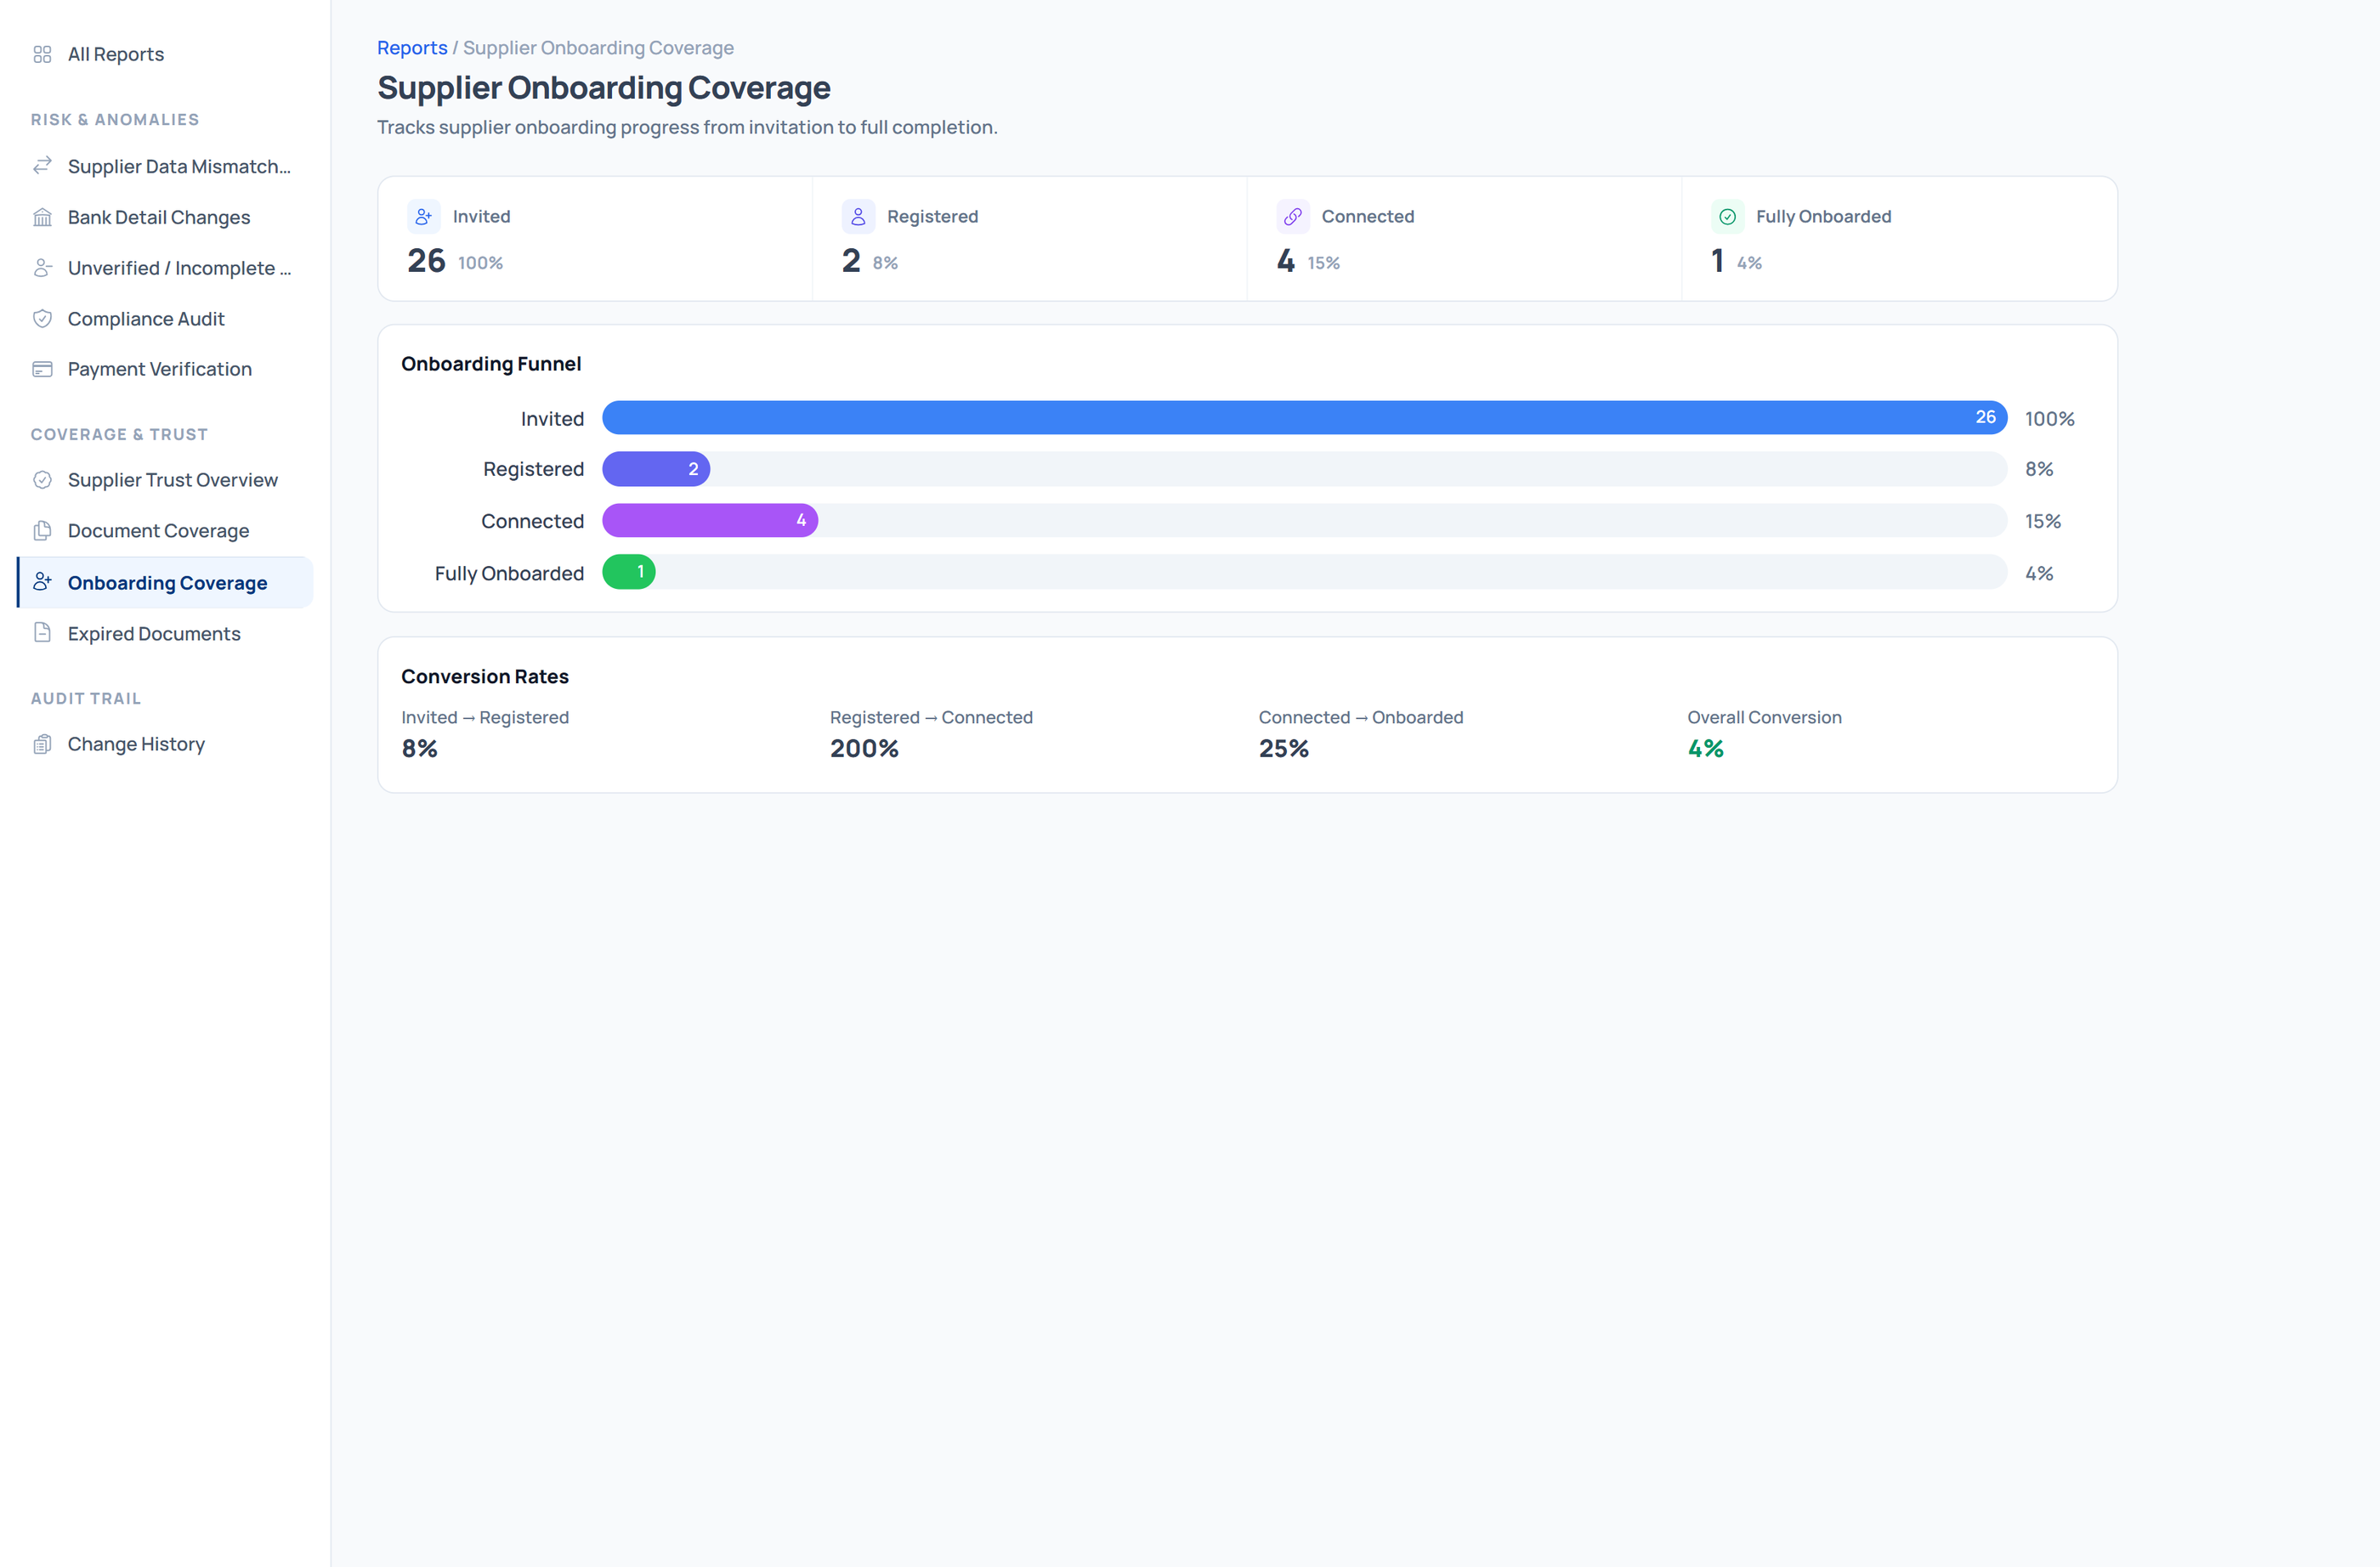Click the Compliance Audit shield icon
Screen dimensions: 2380x1567
click(x=42, y=319)
